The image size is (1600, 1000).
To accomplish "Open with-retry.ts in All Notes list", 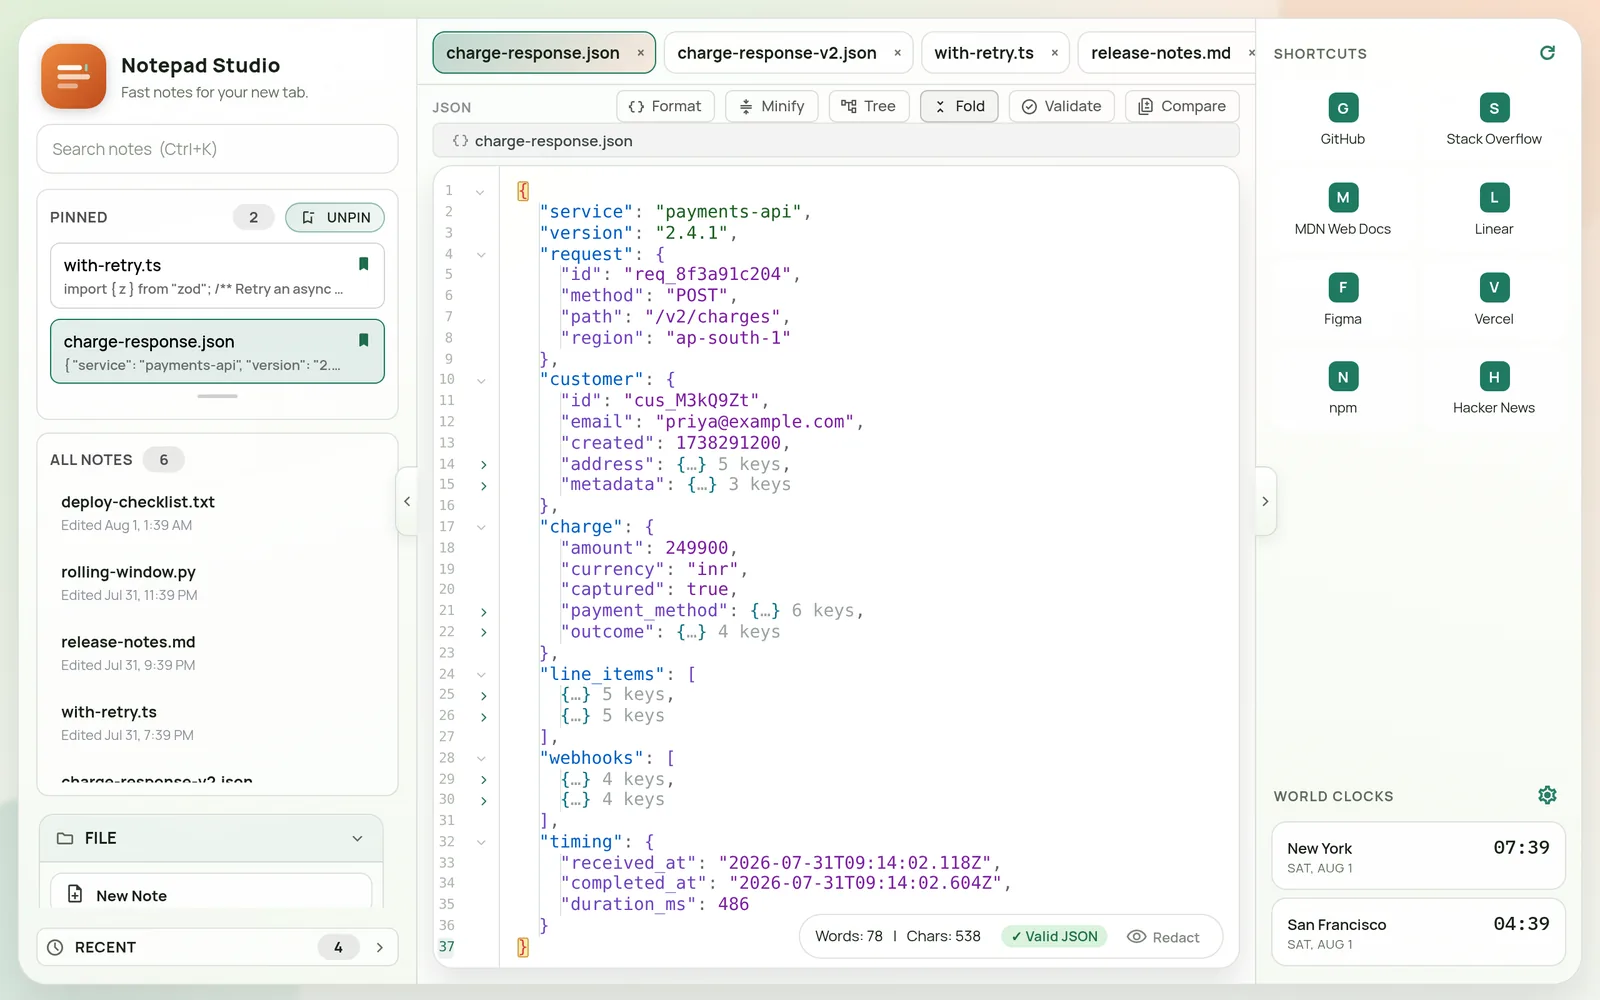I will pos(217,722).
